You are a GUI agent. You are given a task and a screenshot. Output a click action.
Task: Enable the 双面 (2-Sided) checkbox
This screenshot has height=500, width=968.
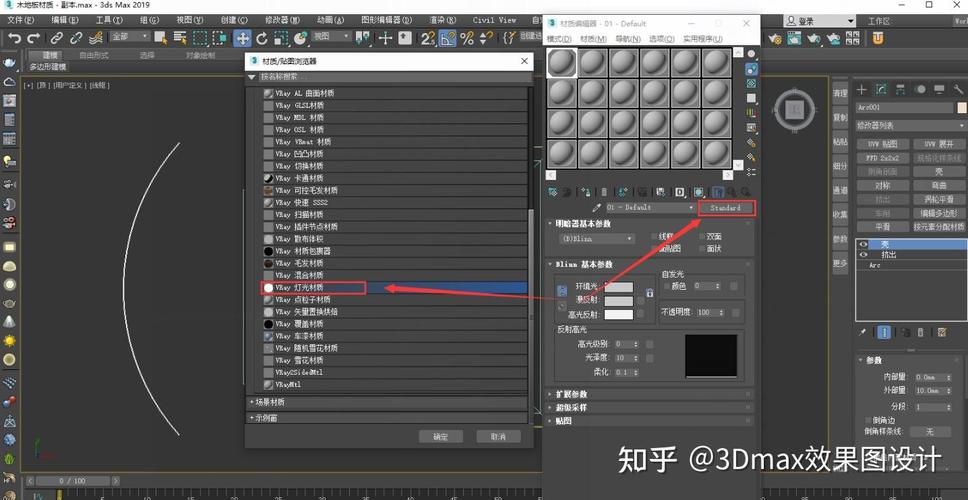pos(702,236)
